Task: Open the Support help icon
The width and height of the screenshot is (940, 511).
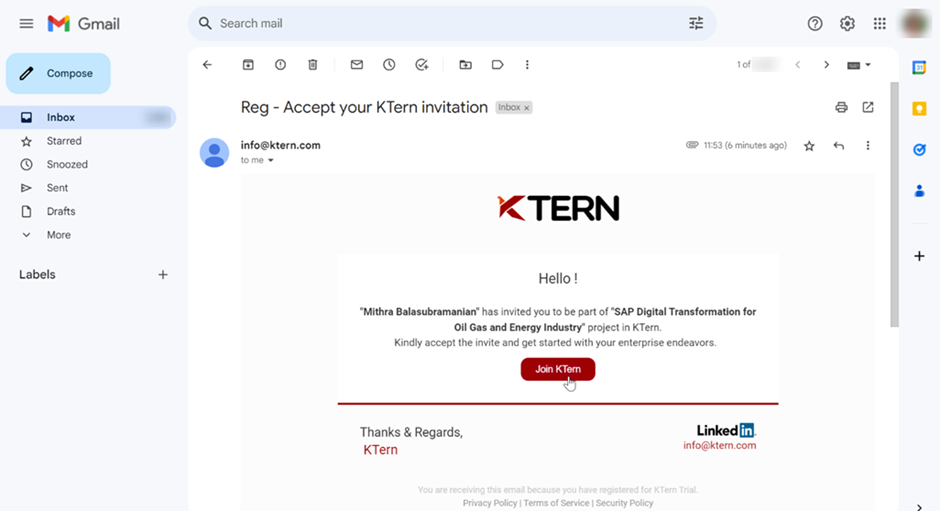Action: point(814,23)
